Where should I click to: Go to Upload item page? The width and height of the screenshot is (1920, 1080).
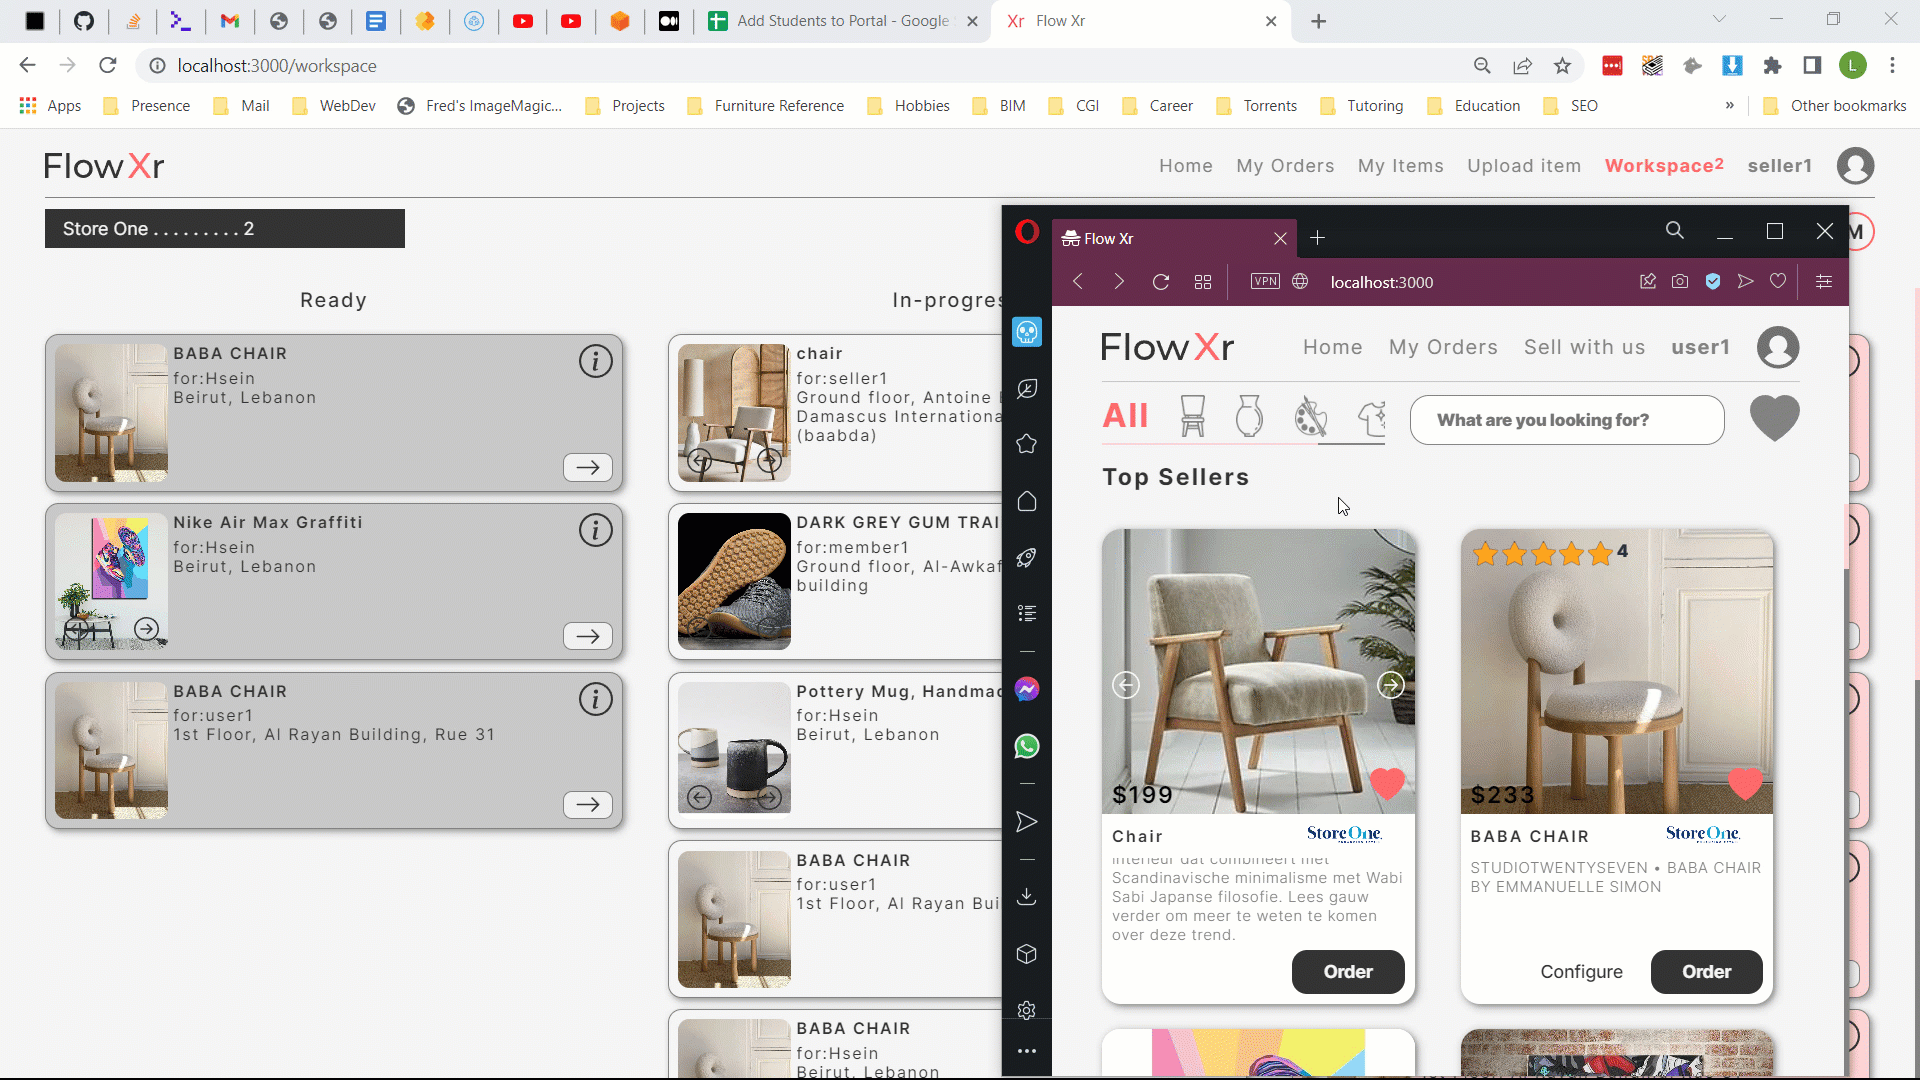tap(1523, 166)
